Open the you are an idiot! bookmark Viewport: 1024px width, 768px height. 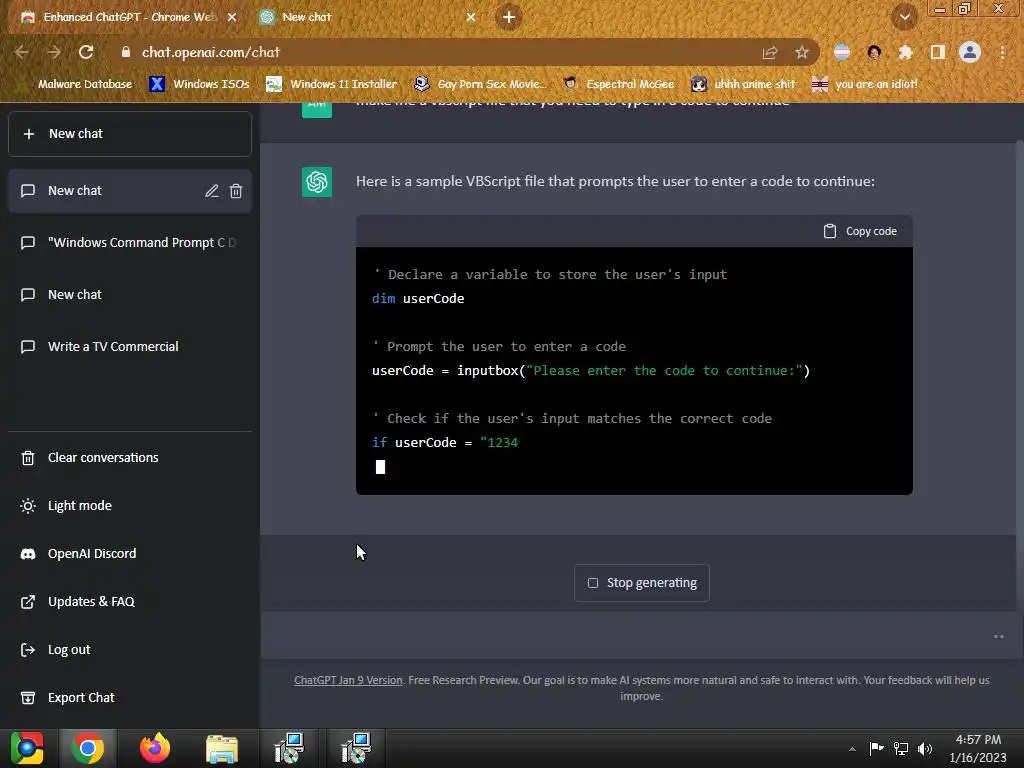(865, 84)
